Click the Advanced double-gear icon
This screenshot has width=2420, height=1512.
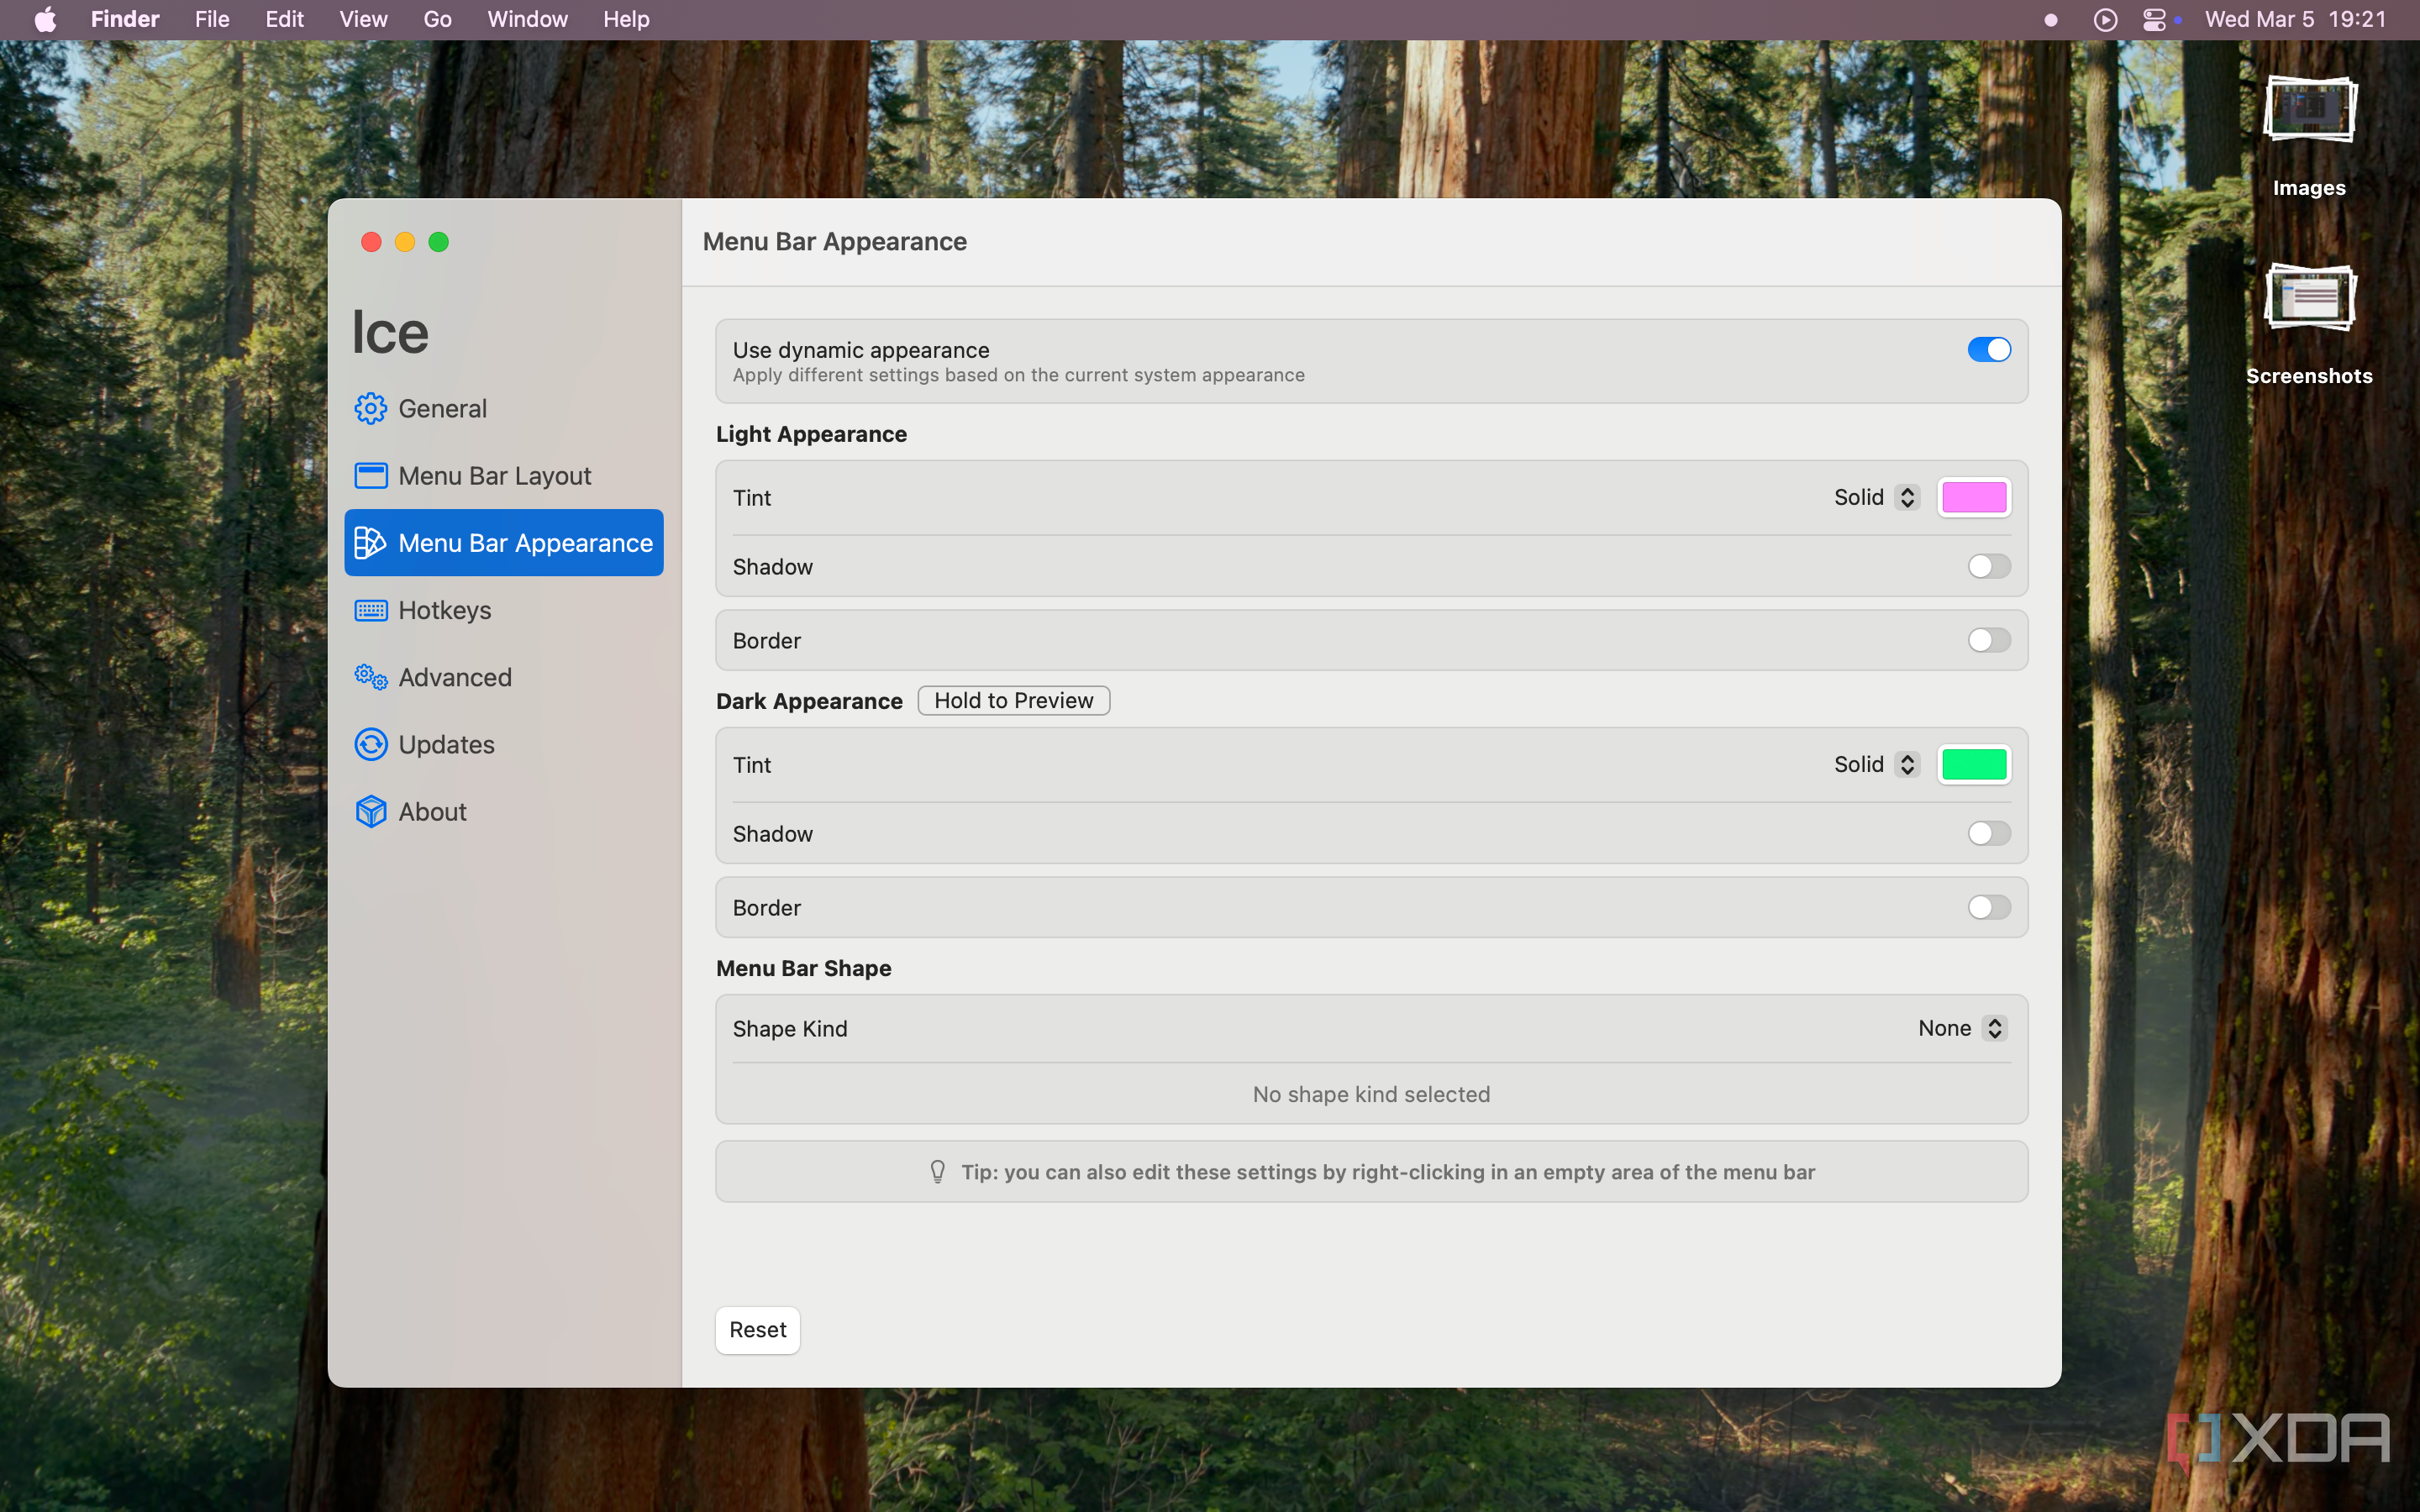tap(370, 677)
